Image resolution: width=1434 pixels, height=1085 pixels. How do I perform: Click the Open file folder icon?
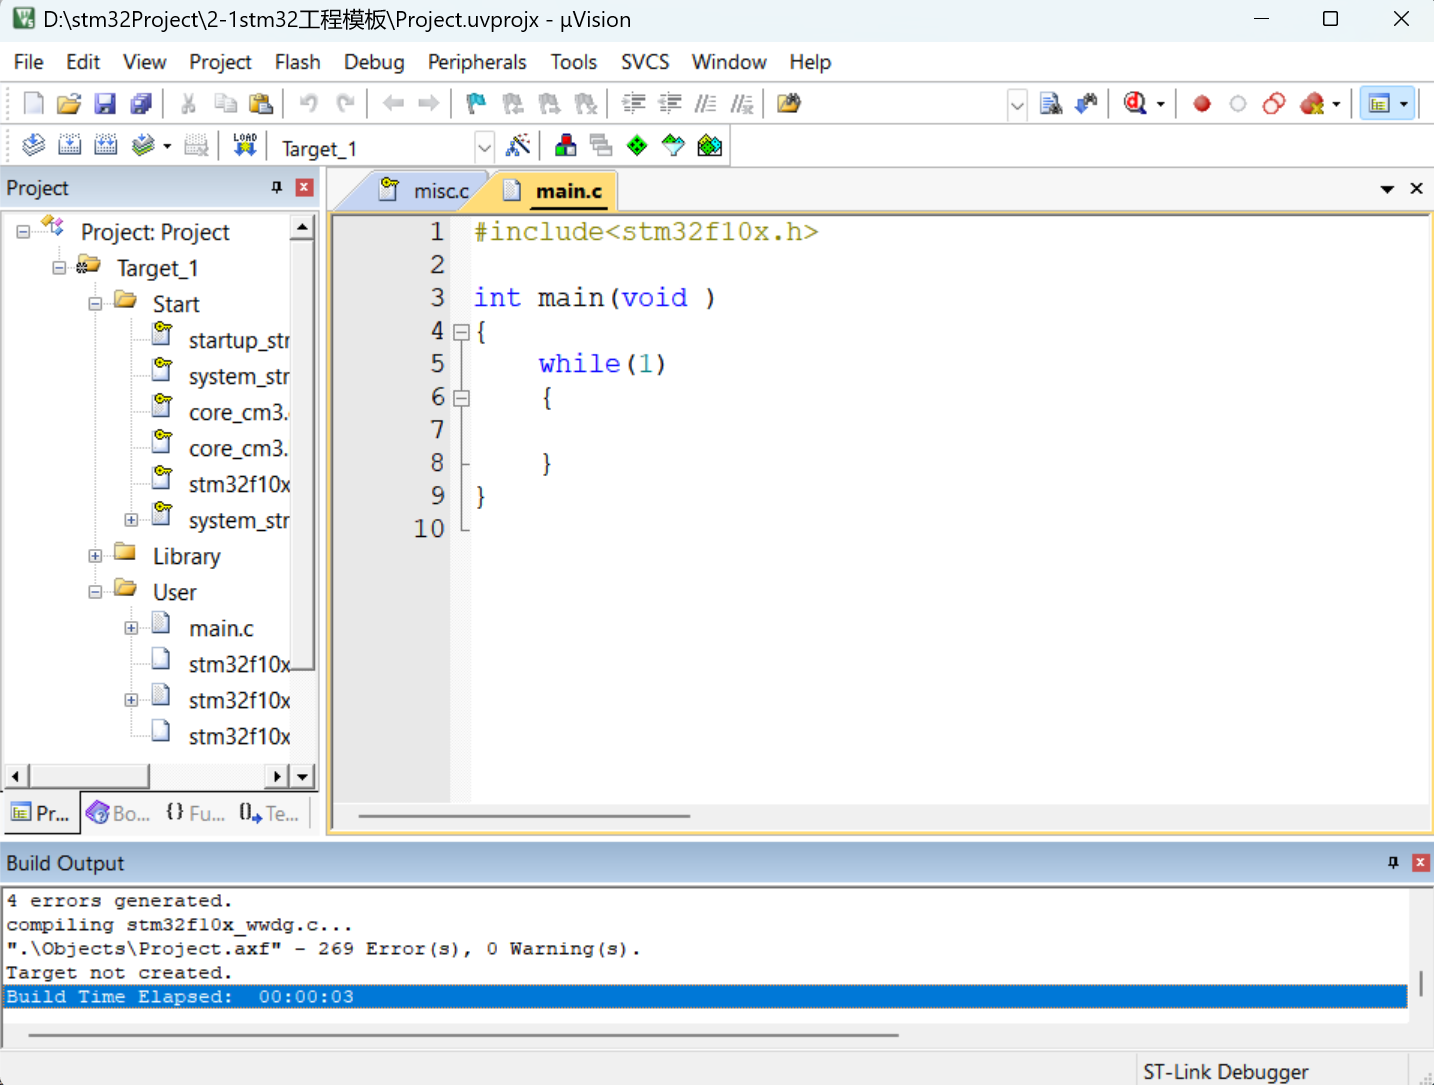(x=69, y=103)
